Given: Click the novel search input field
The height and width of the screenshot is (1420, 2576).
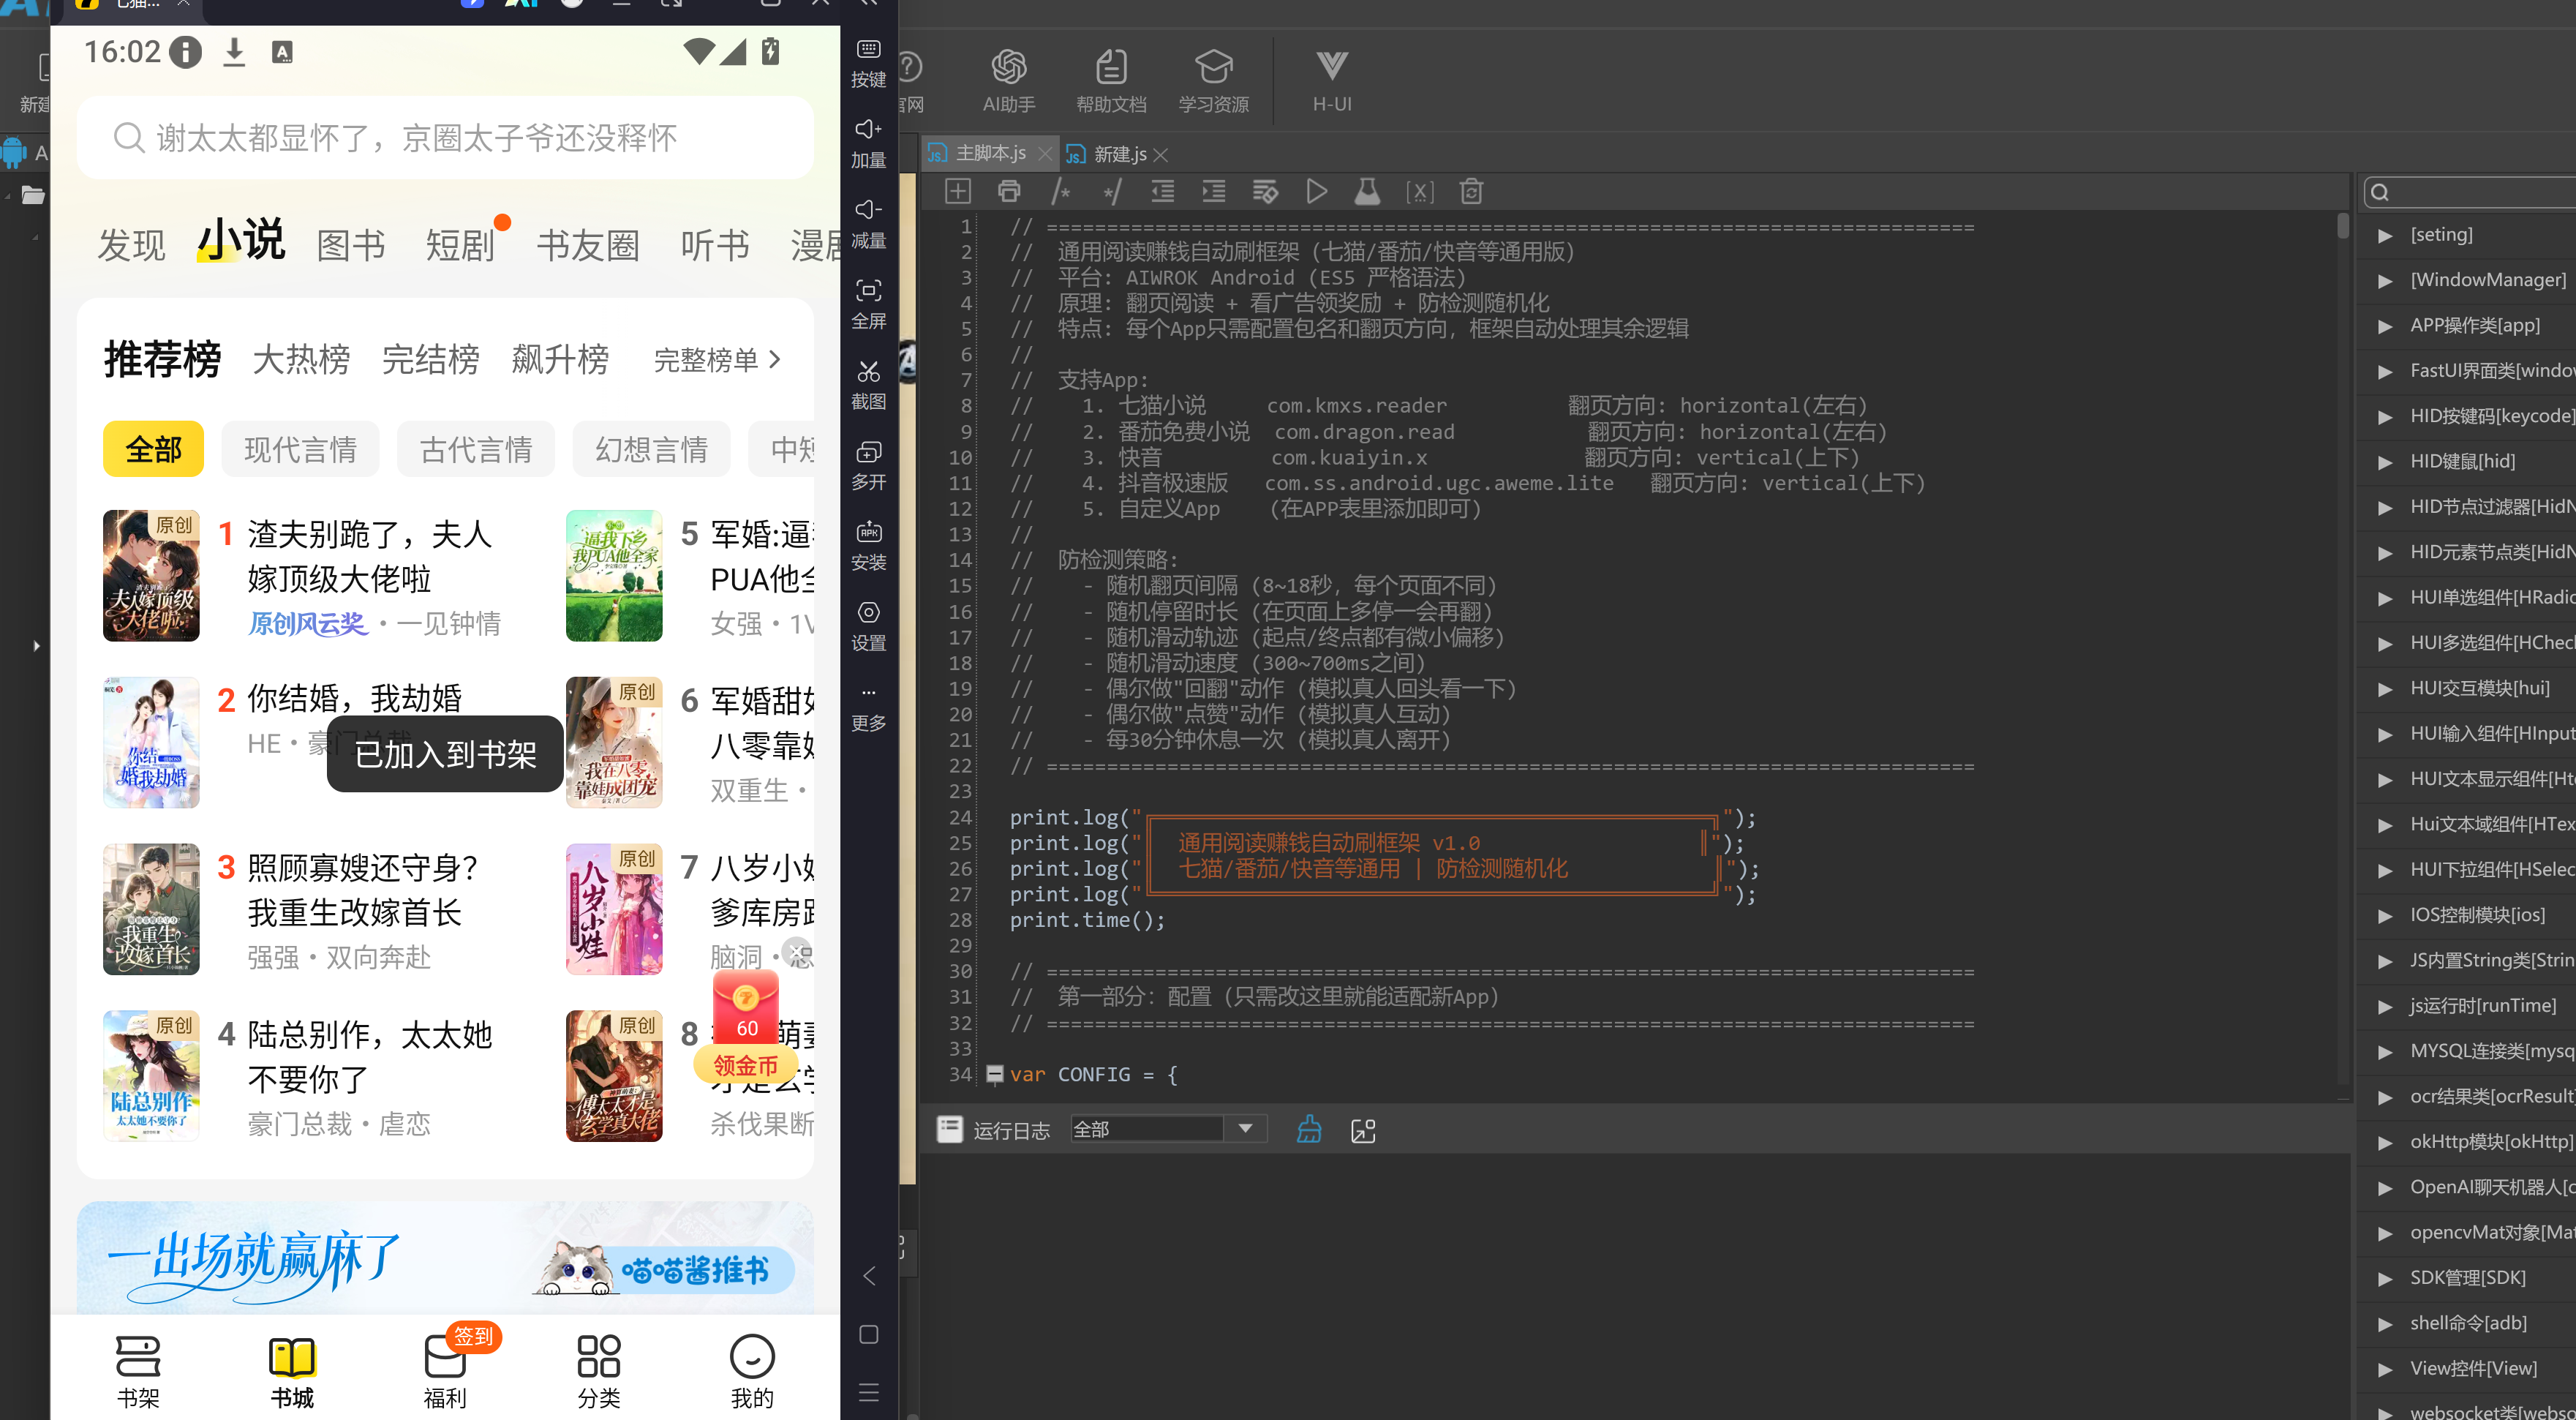Looking at the screenshot, I should coord(445,137).
